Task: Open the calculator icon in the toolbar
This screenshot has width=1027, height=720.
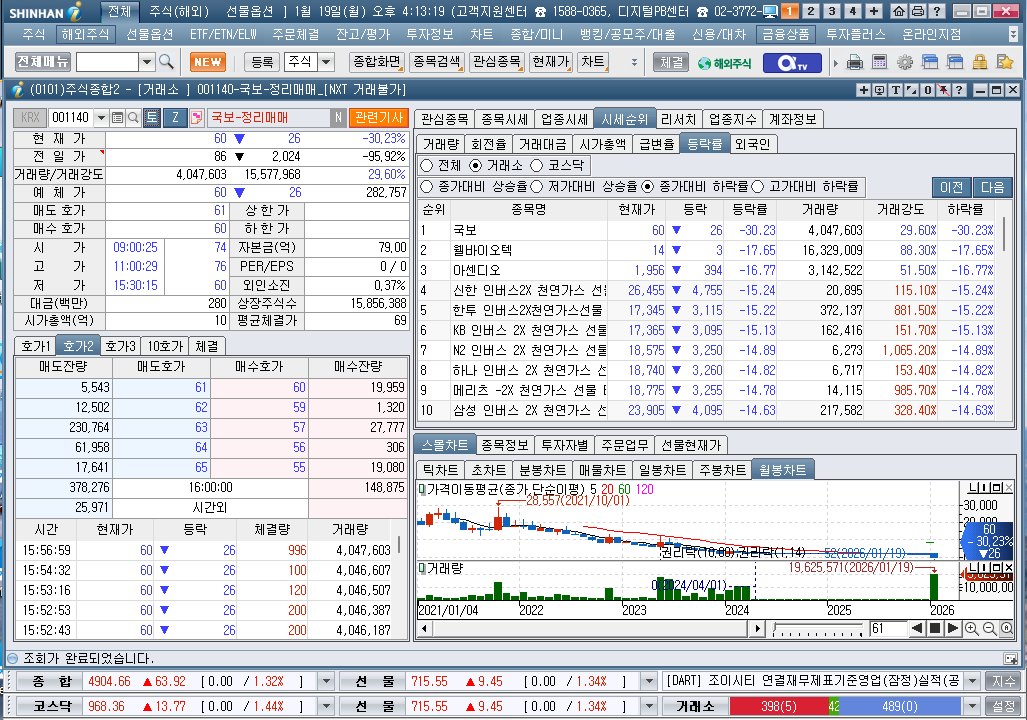Action: (880, 62)
